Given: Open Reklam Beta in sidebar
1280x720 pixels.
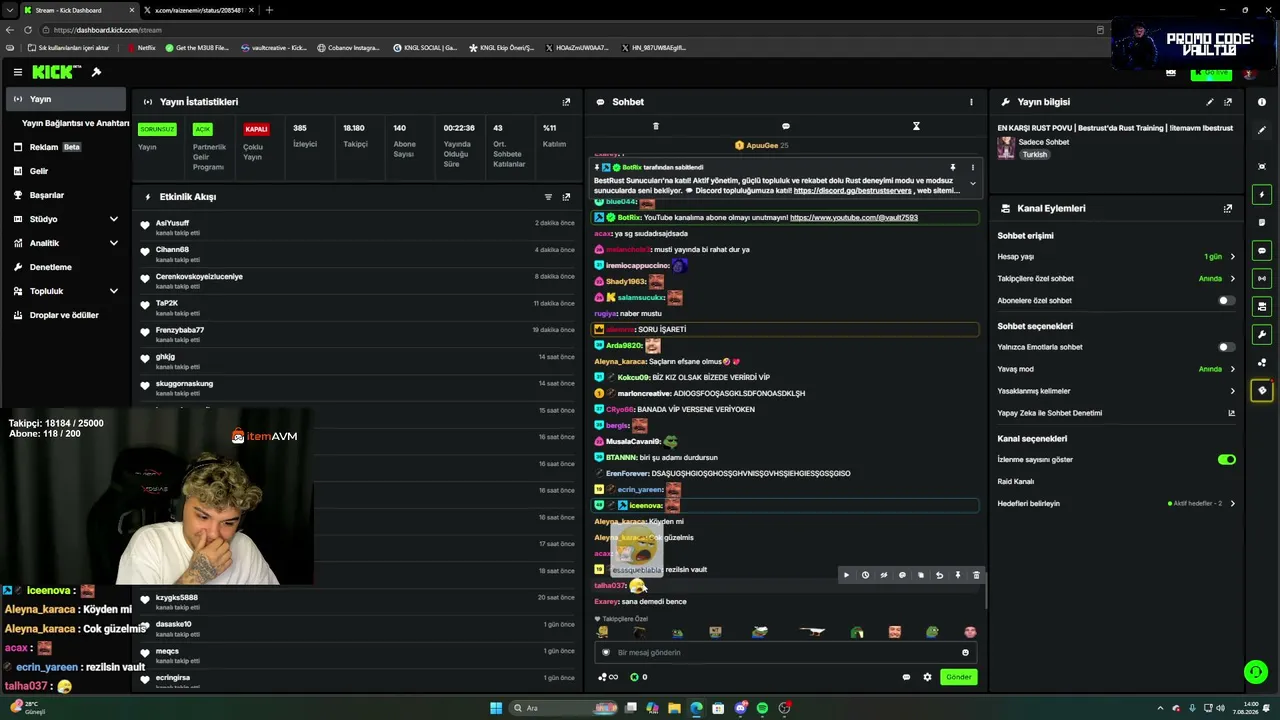Looking at the screenshot, I should [66, 147].
